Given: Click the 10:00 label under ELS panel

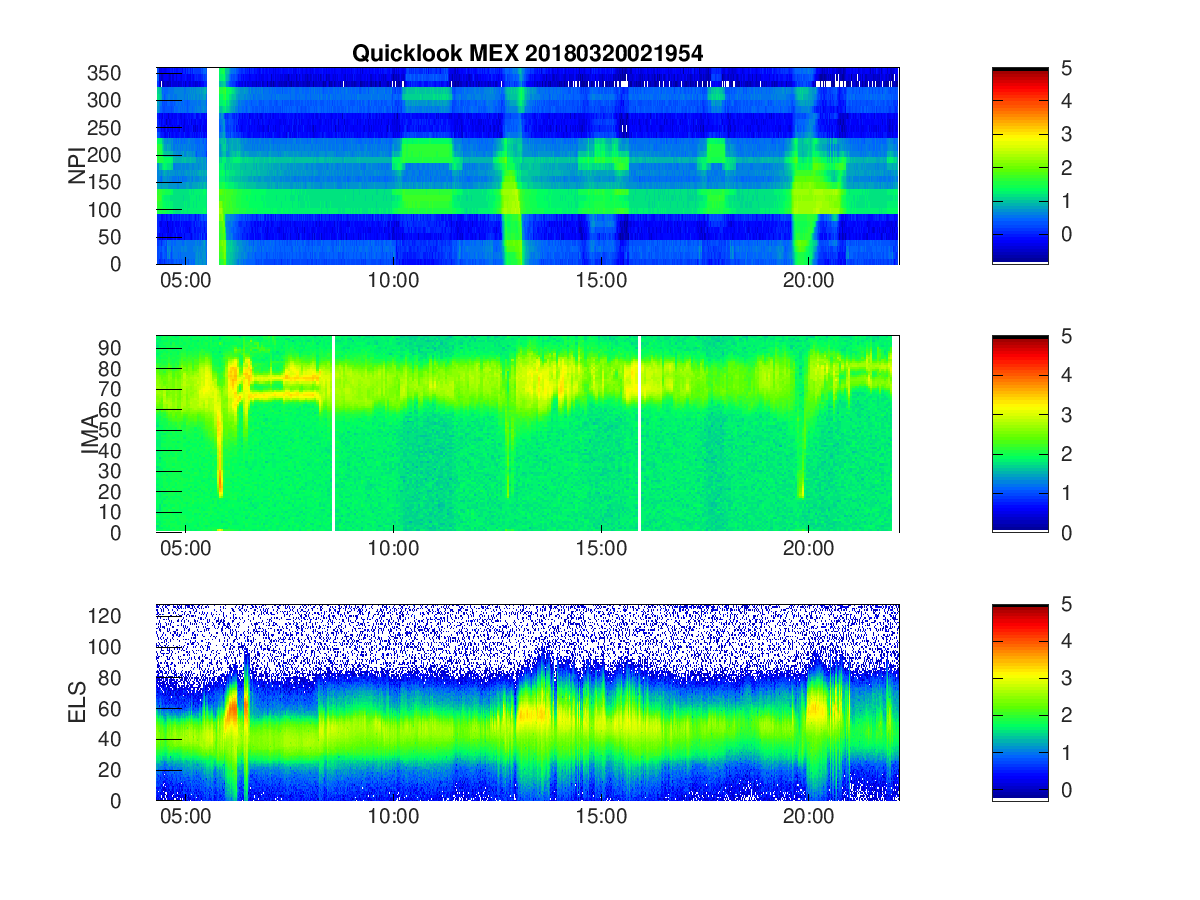Looking at the screenshot, I should point(393,817).
